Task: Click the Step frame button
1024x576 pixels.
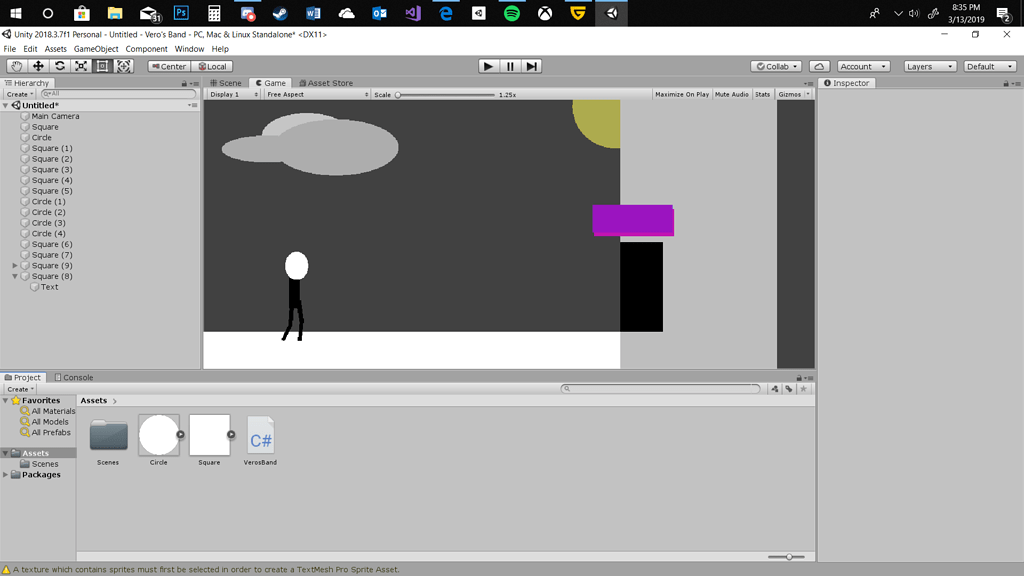Action: pyautogui.click(x=532, y=66)
